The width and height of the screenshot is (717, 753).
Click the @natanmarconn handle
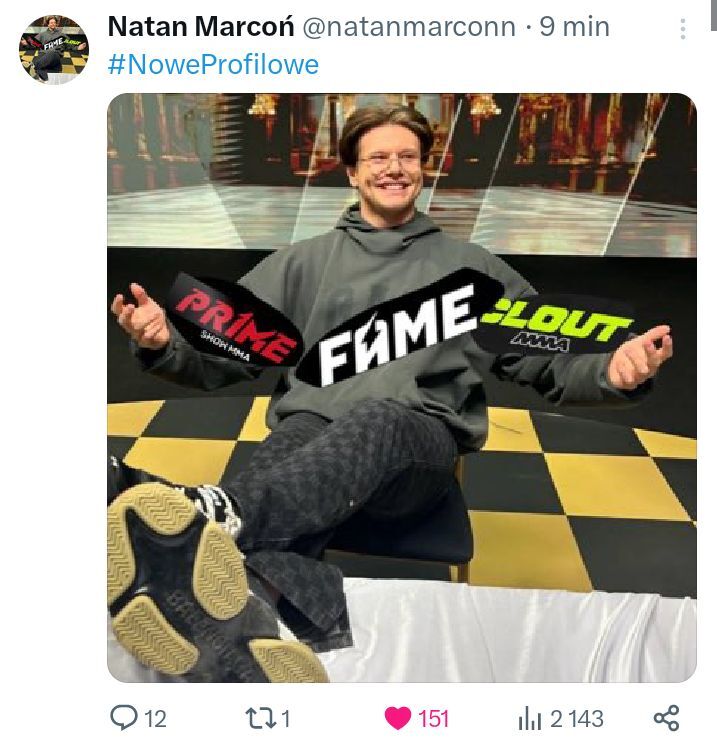point(408,27)
